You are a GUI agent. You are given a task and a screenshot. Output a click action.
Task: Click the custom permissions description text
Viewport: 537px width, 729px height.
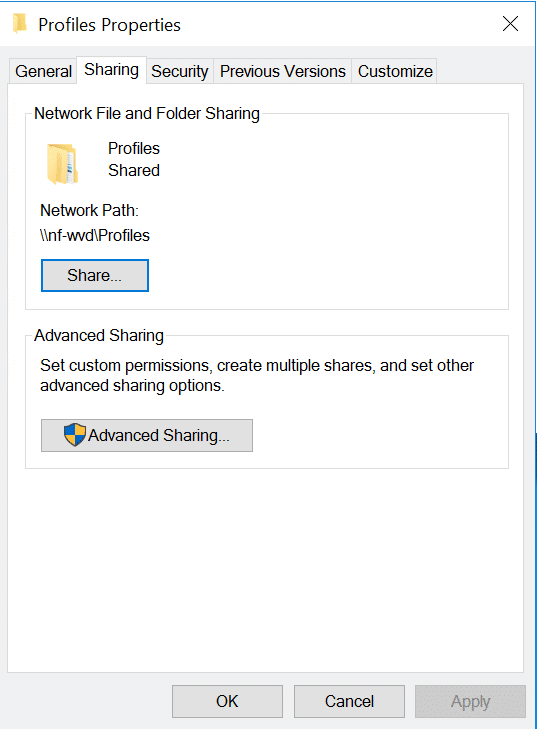pos(257,376)
